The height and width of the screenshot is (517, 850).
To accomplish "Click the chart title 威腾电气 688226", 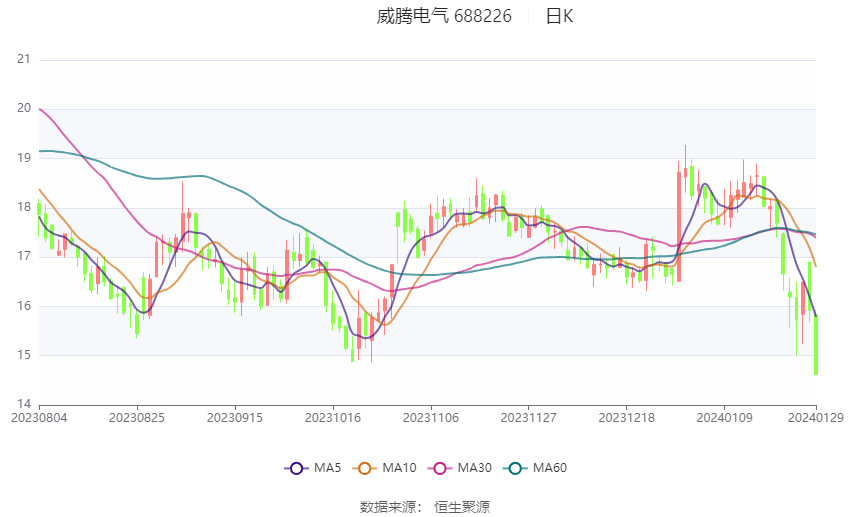I will 444,16.
